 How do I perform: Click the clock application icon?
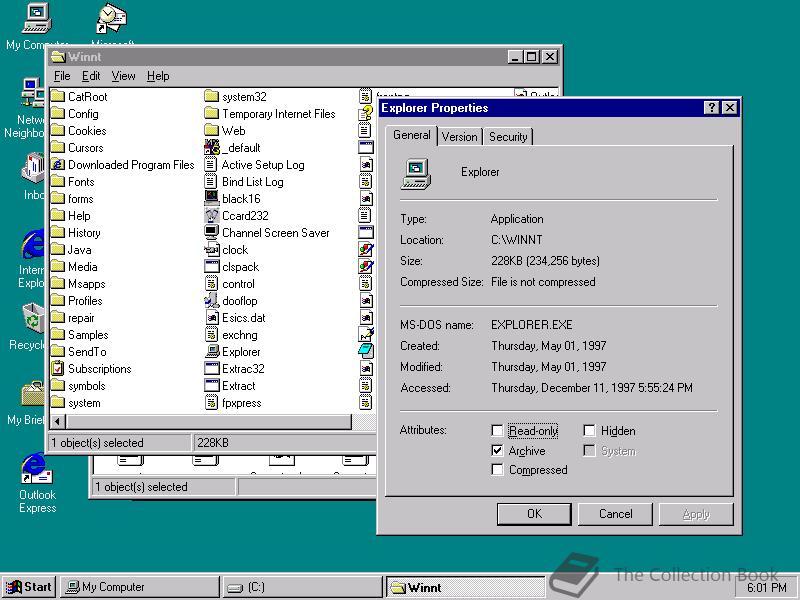(211, 249)
